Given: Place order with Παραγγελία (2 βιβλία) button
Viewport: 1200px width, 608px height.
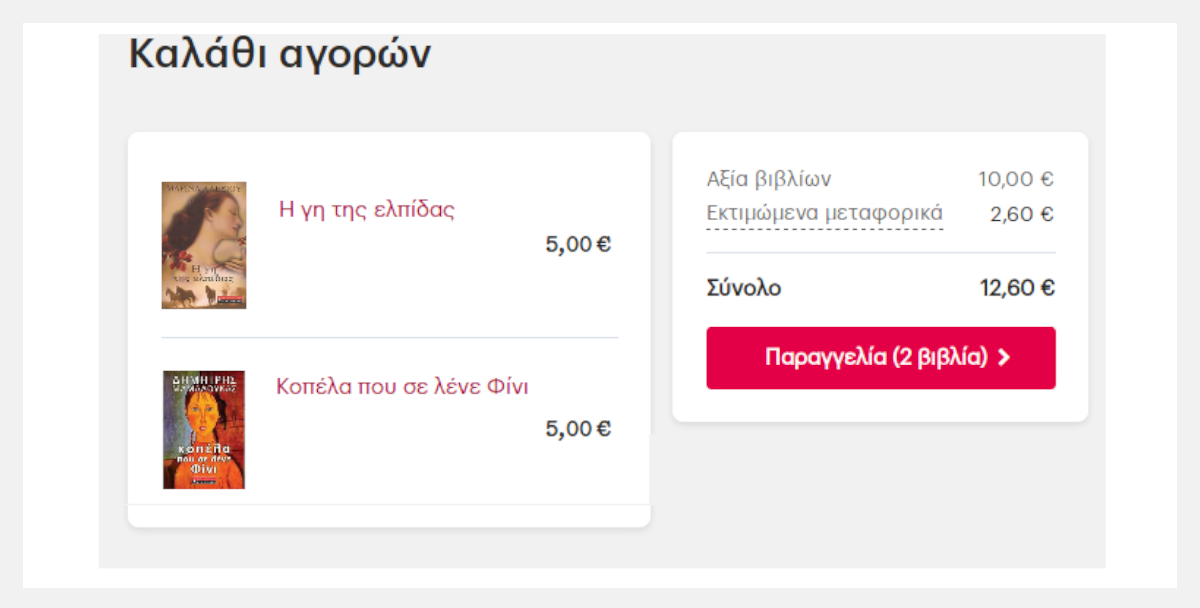Looking at the screenshot, I should click(881, 358).
